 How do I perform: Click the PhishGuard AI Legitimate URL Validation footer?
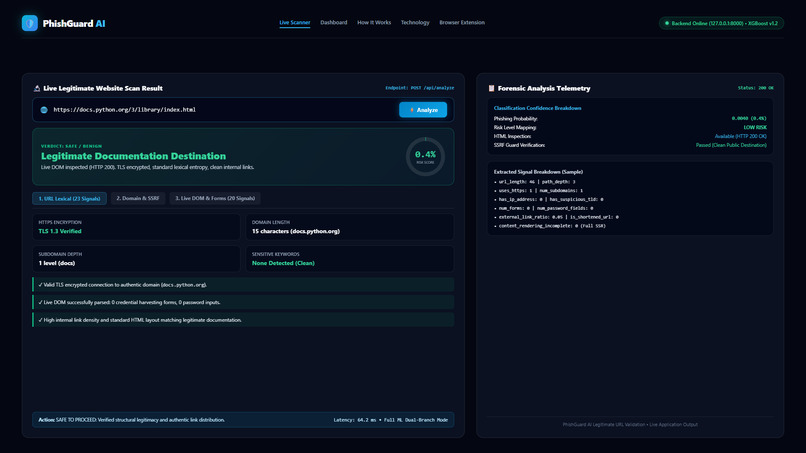click(x=630, y=425)
